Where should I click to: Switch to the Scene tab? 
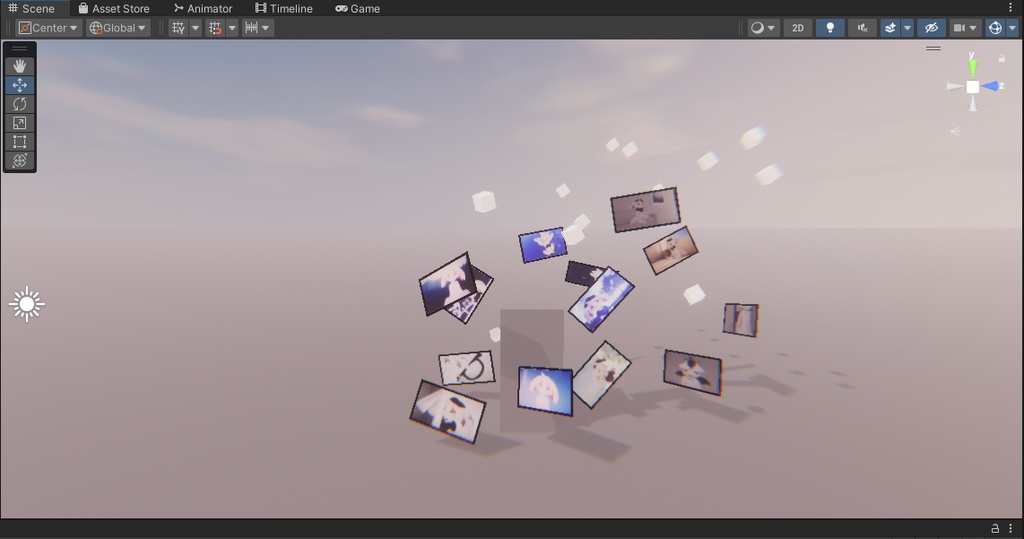(31, 8)
